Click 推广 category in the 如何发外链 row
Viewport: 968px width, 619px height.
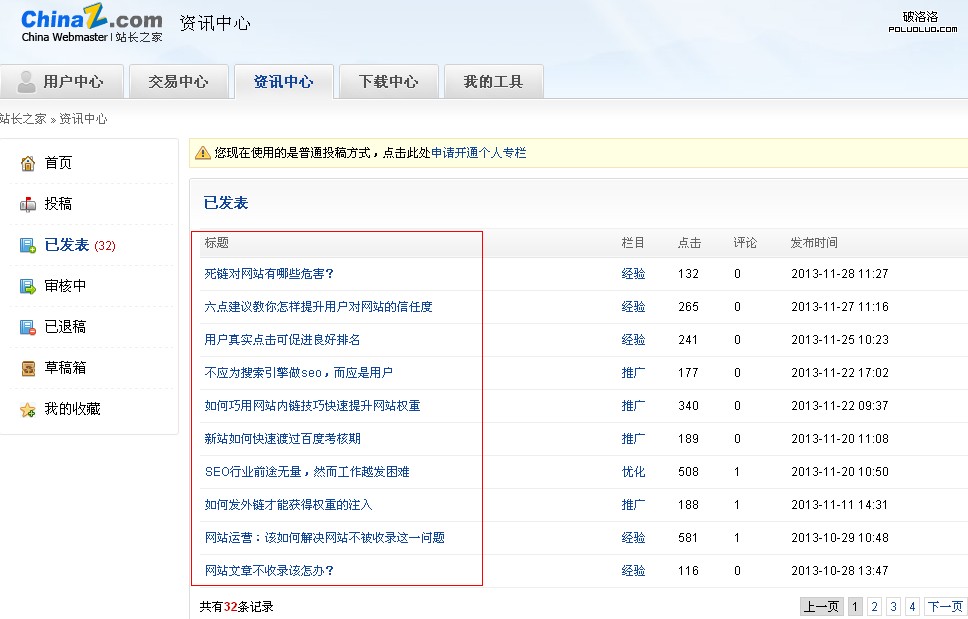(x=633, y=505)
